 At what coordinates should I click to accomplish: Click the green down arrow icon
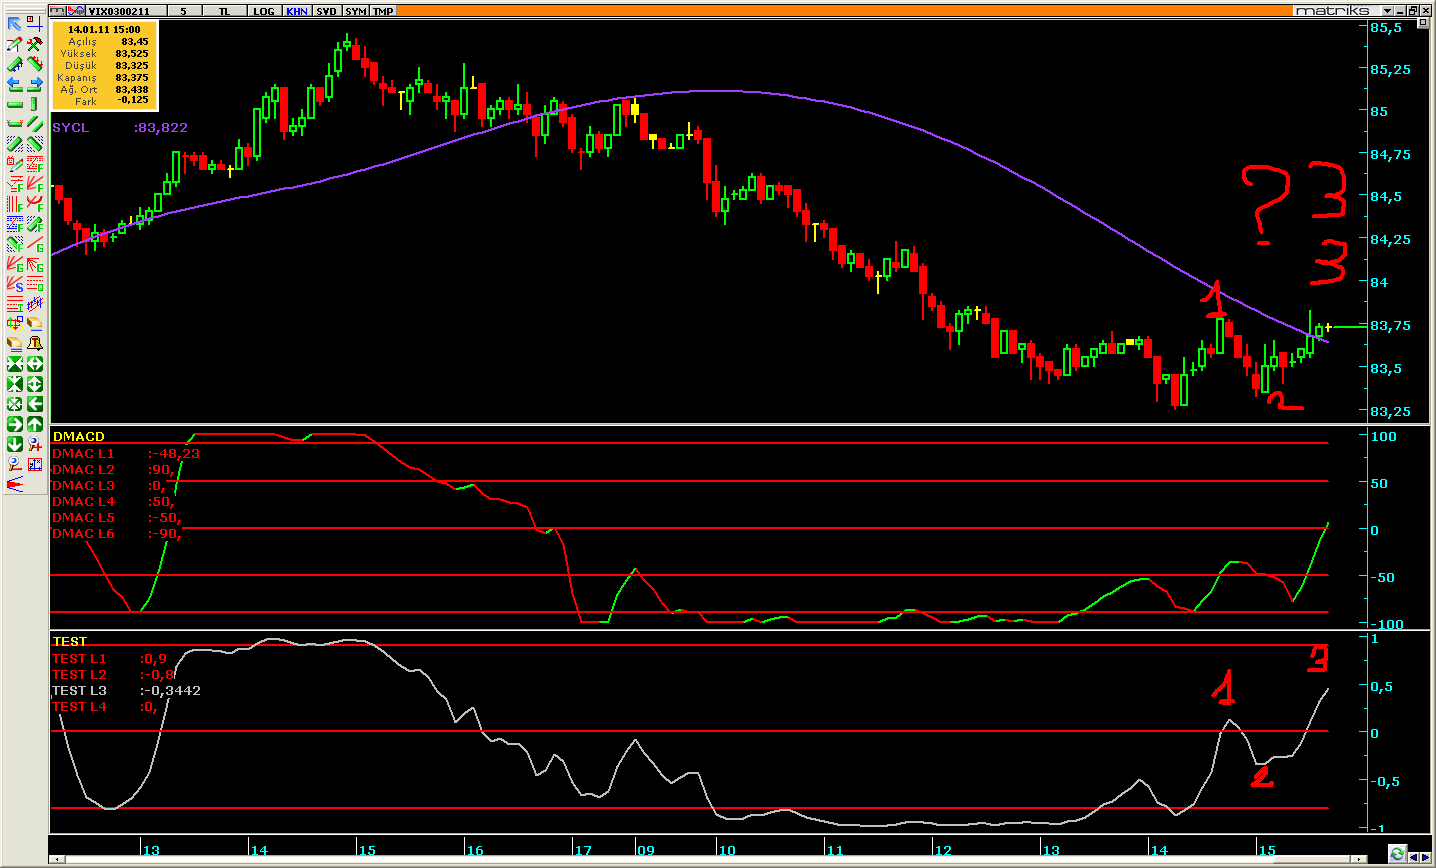pos(14,444)
